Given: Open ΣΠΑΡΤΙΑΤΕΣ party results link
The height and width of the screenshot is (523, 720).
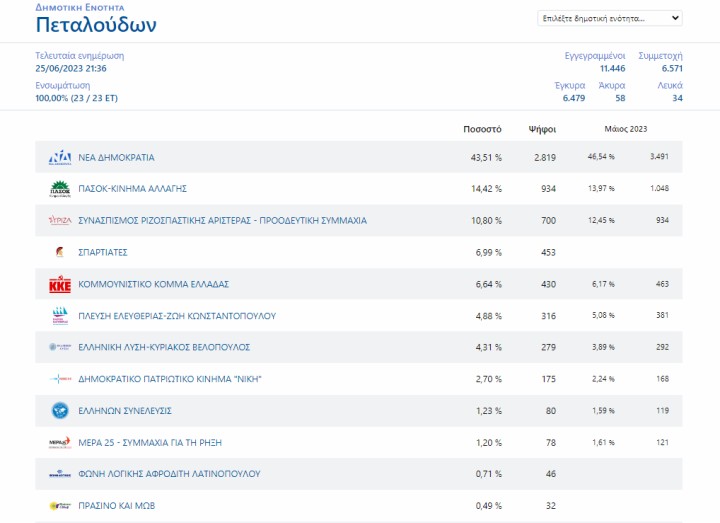Looking at the screenshot, I should (x=103, y=252).
